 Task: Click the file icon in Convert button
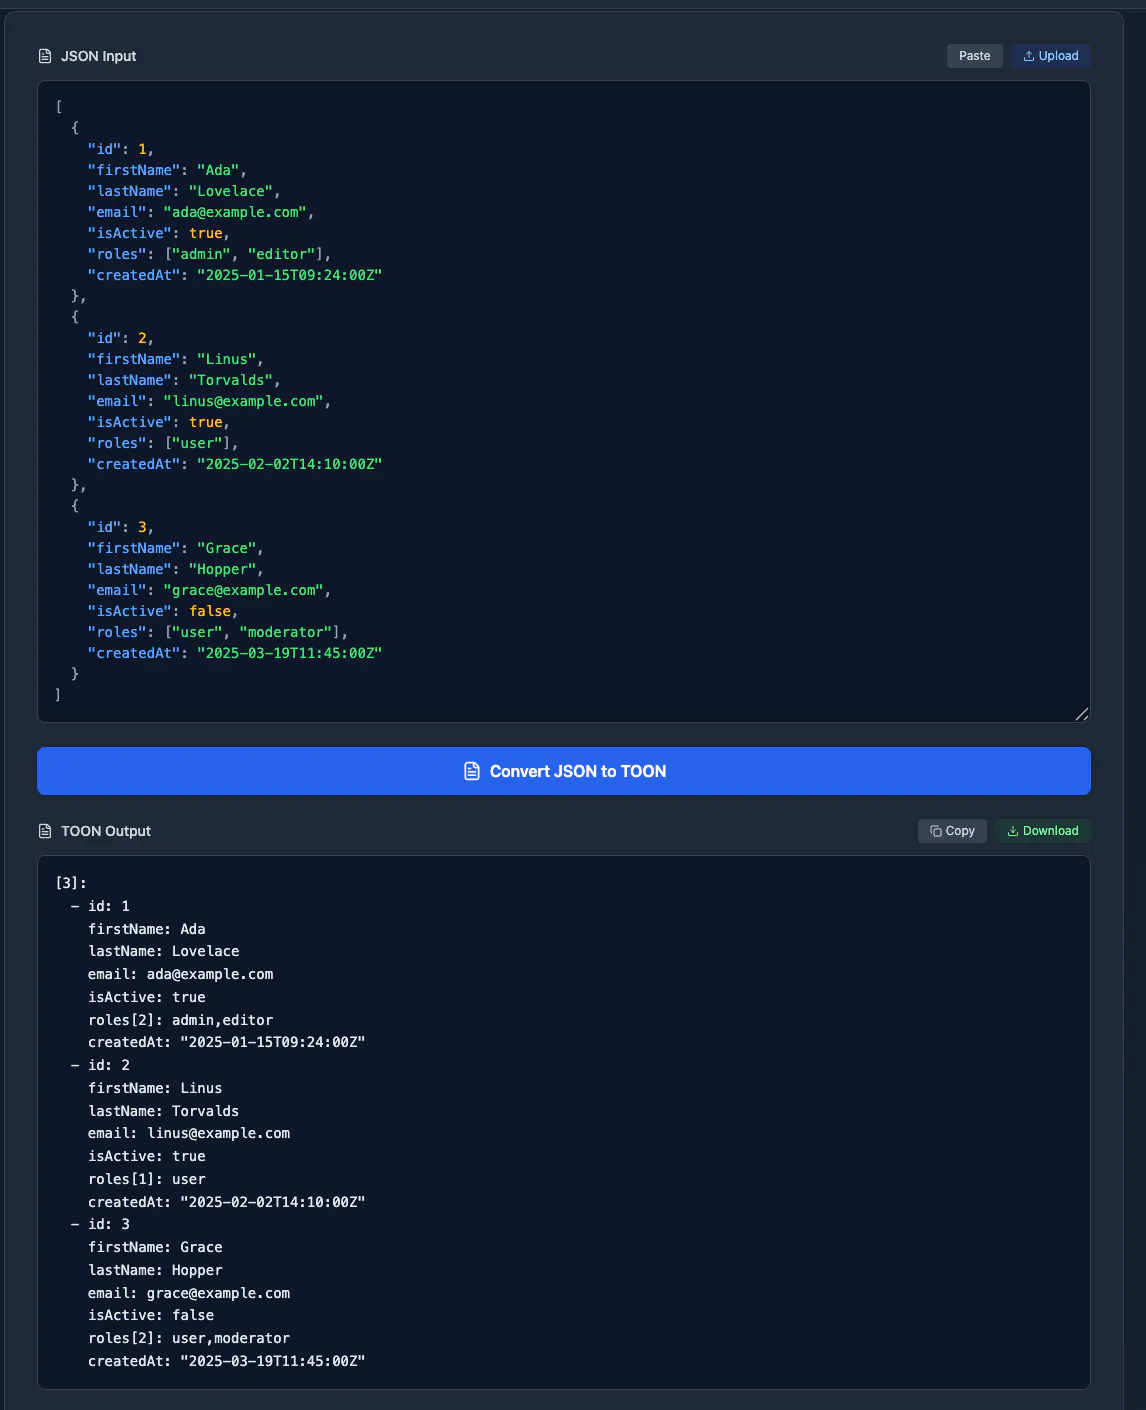(472, 771)
